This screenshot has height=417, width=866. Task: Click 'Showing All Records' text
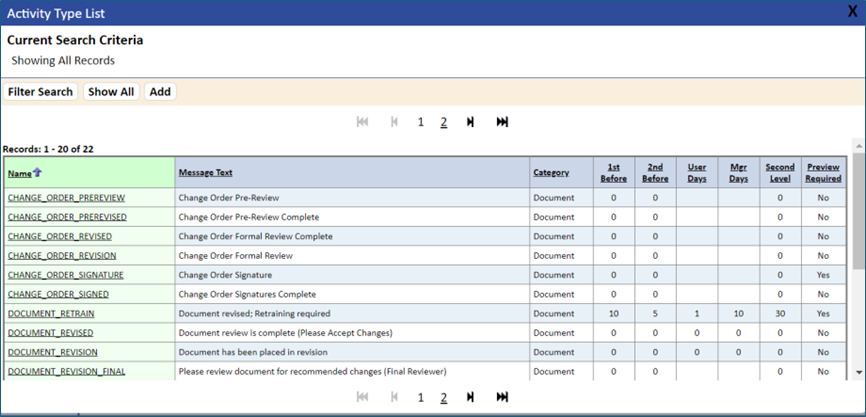click(x=63, y=61)
